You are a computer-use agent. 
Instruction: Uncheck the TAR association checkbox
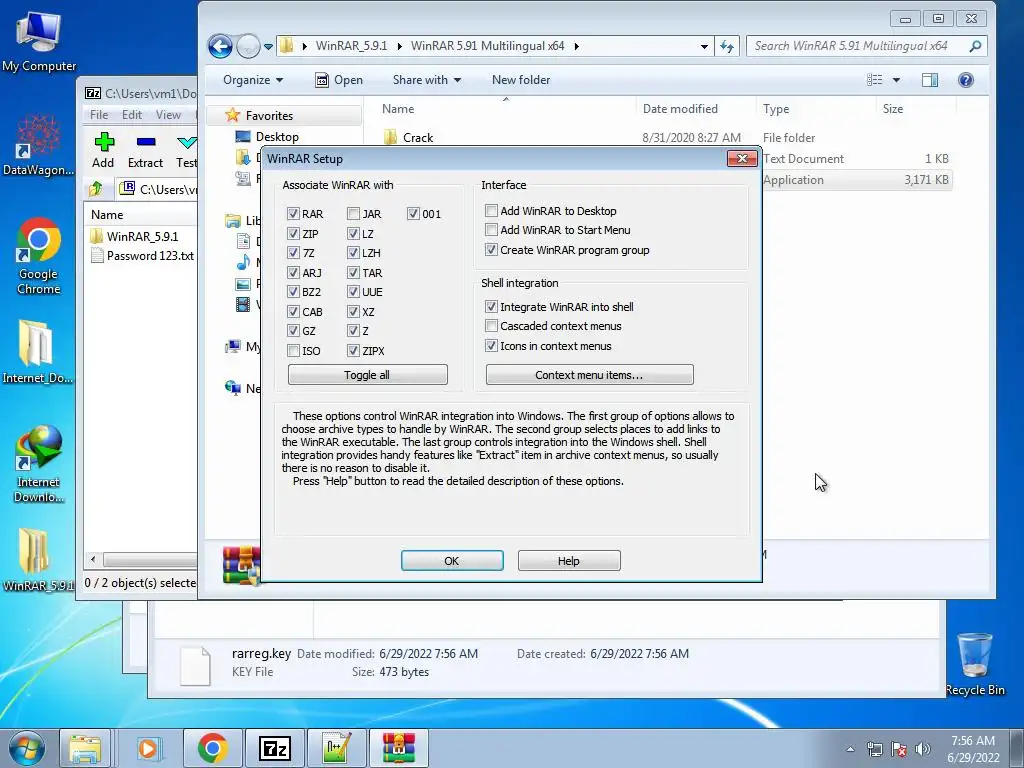coord(353,272)
